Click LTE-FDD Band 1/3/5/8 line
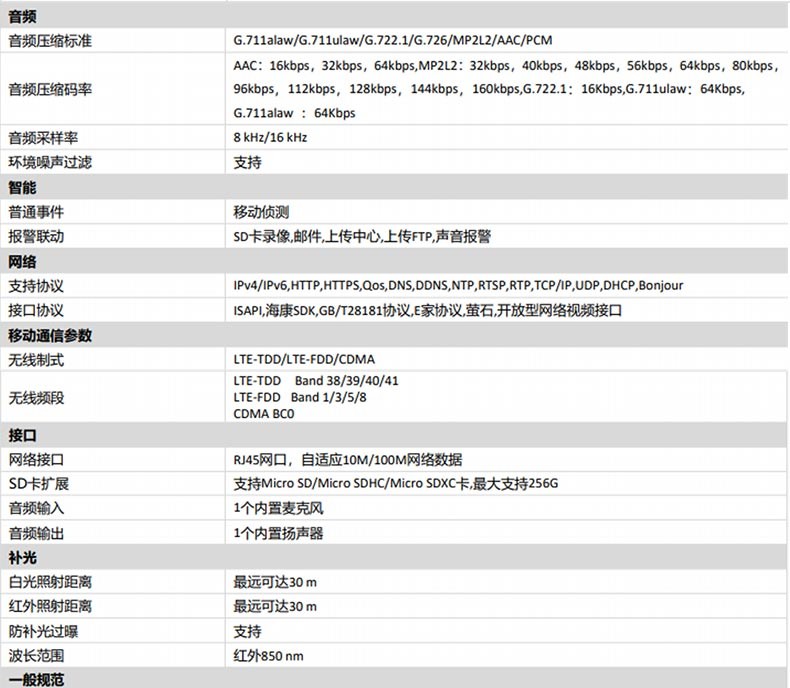Screen dimensions: 790x688 [x=300, y=397]
